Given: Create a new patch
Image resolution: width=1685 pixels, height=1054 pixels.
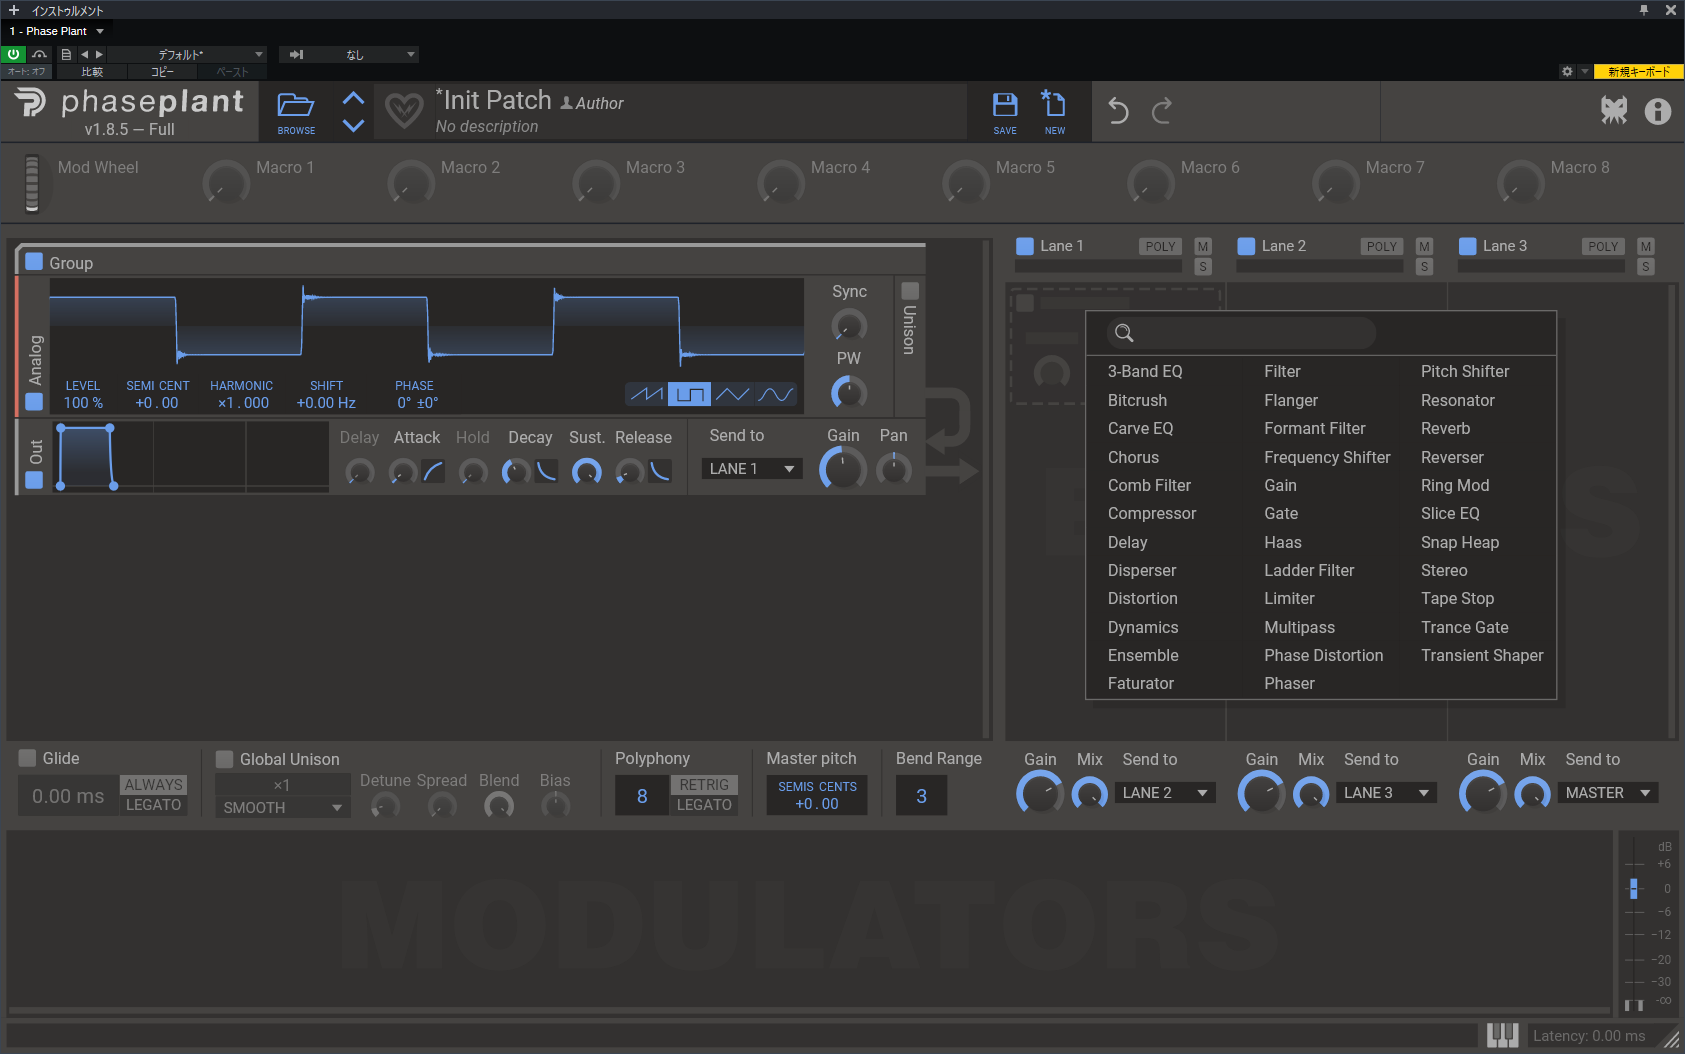Looking at the screenshot, I should [x=1055, y=111].
